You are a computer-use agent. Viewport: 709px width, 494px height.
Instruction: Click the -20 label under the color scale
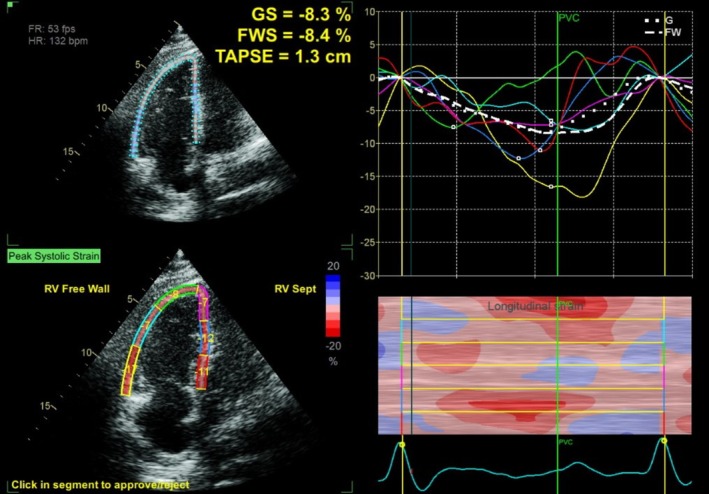[x=333, y=346]
